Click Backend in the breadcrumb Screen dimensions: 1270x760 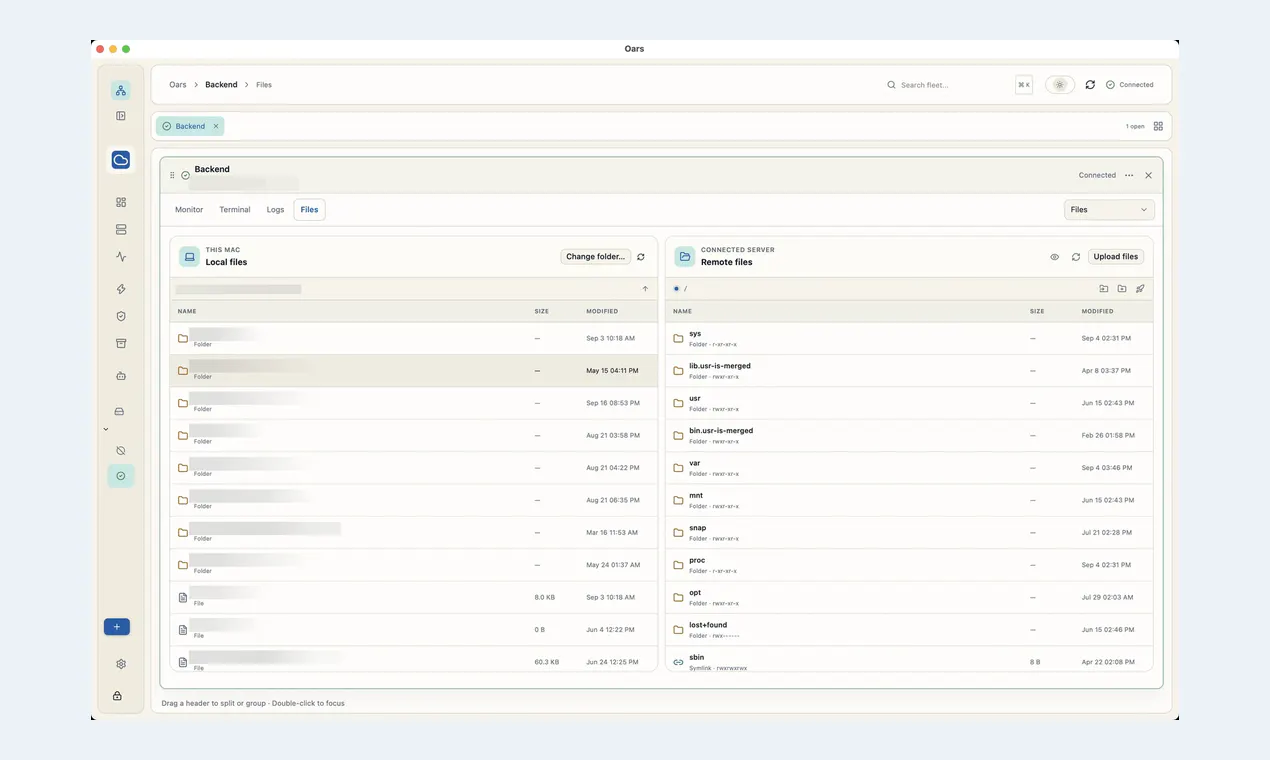[x=221, y=85]
